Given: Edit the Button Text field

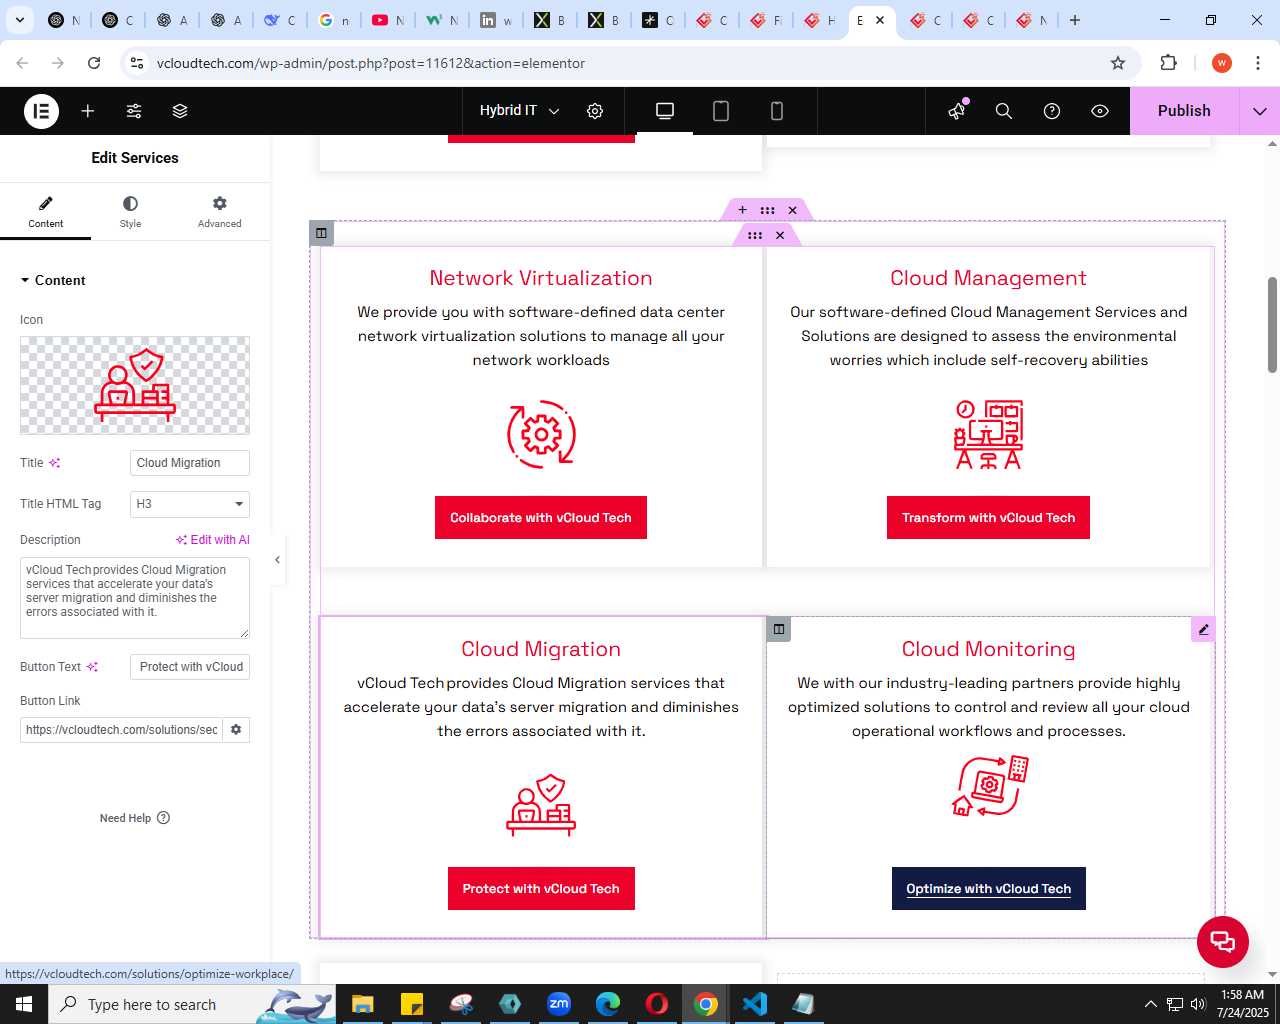Looking at the screenshot, I should (x=190, y=667).
